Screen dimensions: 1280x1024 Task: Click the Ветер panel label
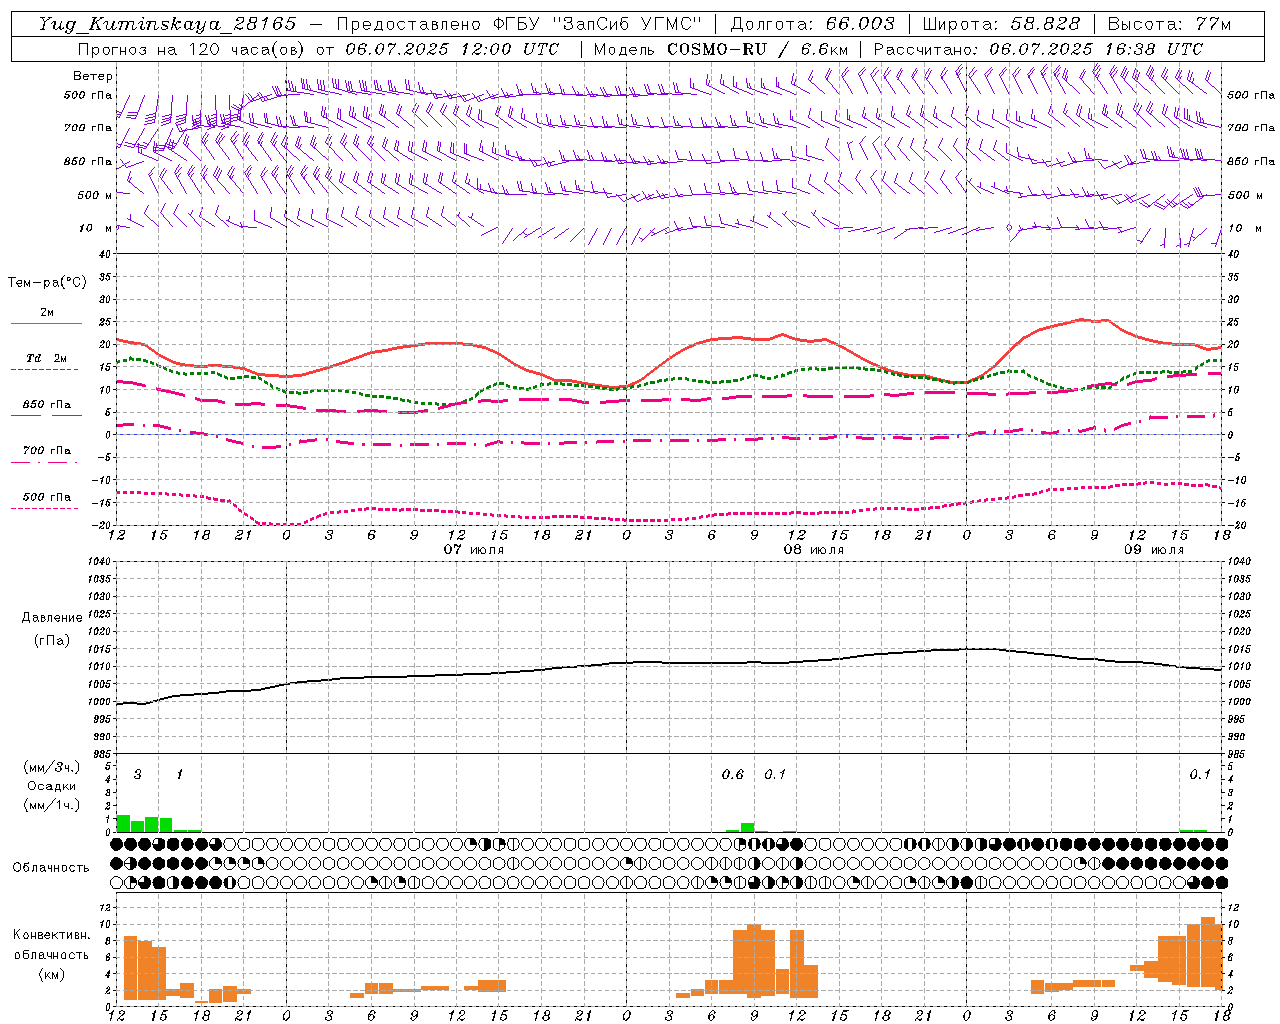93,76
